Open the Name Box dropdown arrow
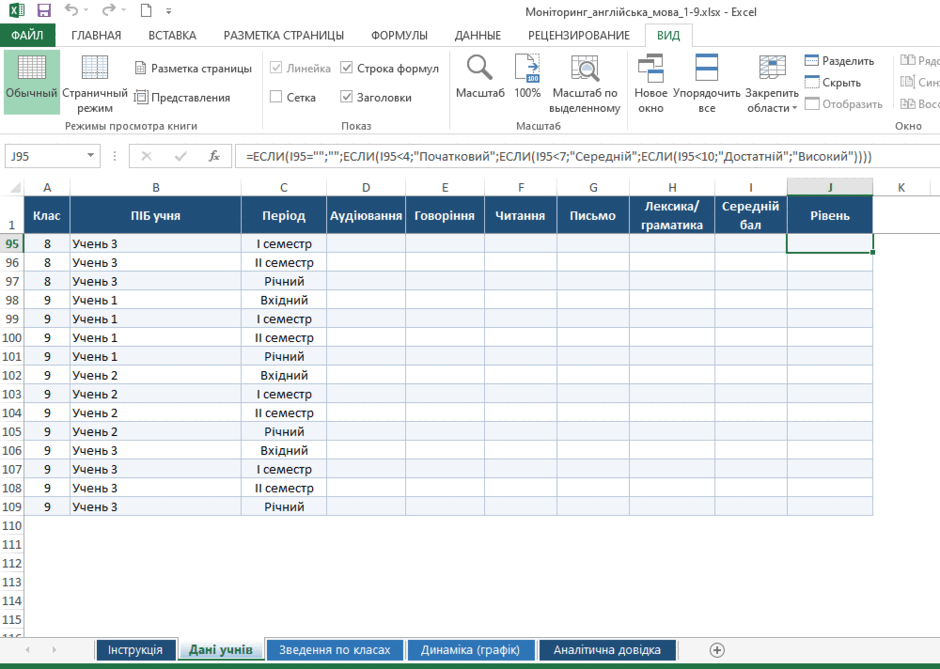The width and height of the screenshot is (940, 669). coord(91,156)
